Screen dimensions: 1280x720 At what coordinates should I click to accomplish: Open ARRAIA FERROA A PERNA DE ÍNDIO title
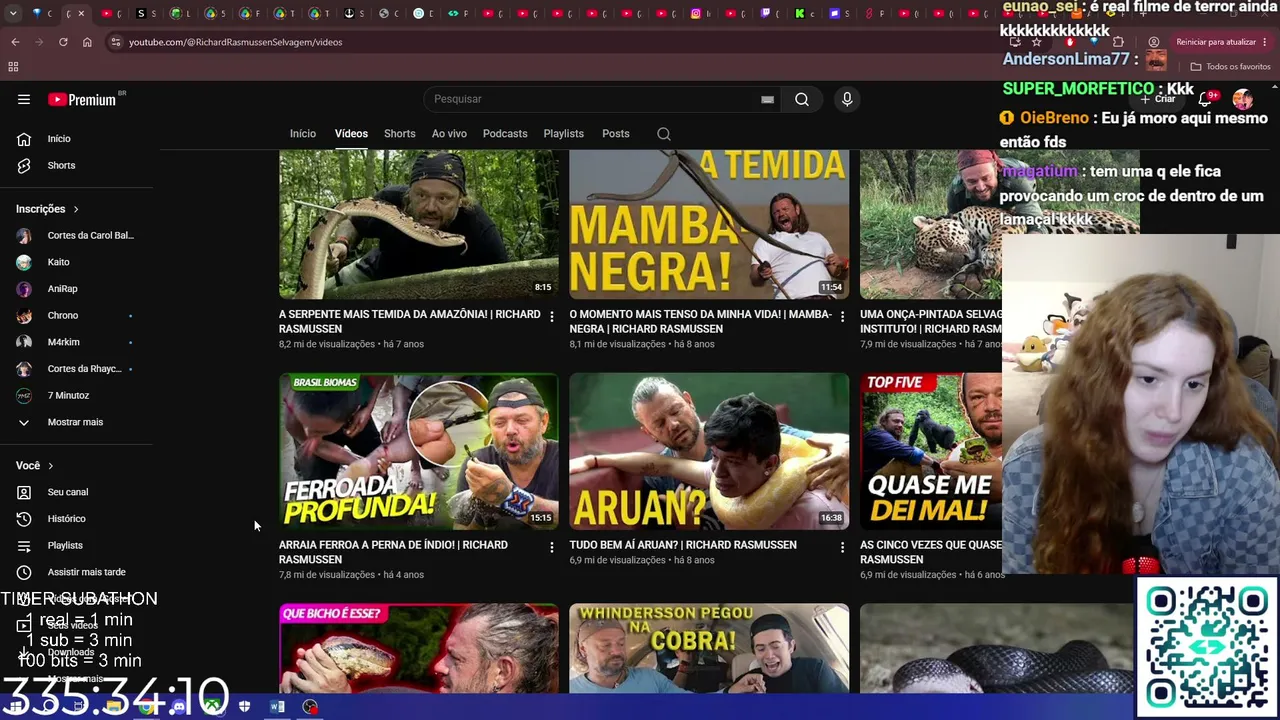[x=393, y=552]
